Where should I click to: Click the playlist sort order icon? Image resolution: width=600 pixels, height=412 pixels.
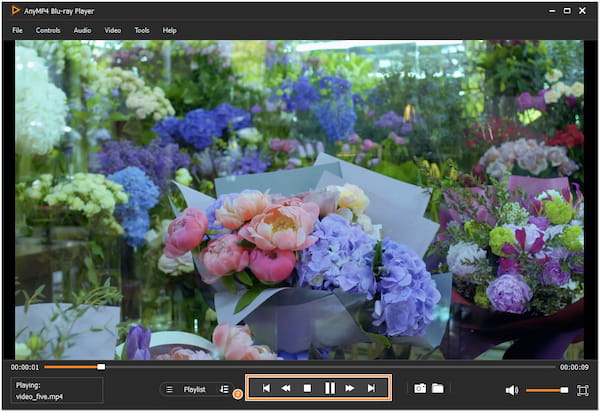223,389
